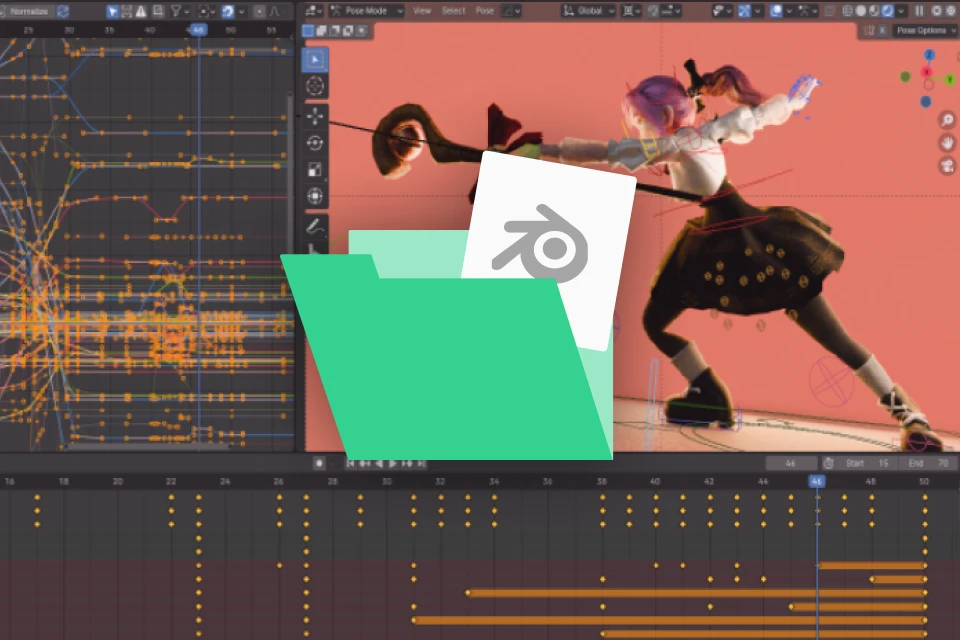Choose subtract selection mode icon
Screen dimensions: 960x640
click(x=334, y=31)
